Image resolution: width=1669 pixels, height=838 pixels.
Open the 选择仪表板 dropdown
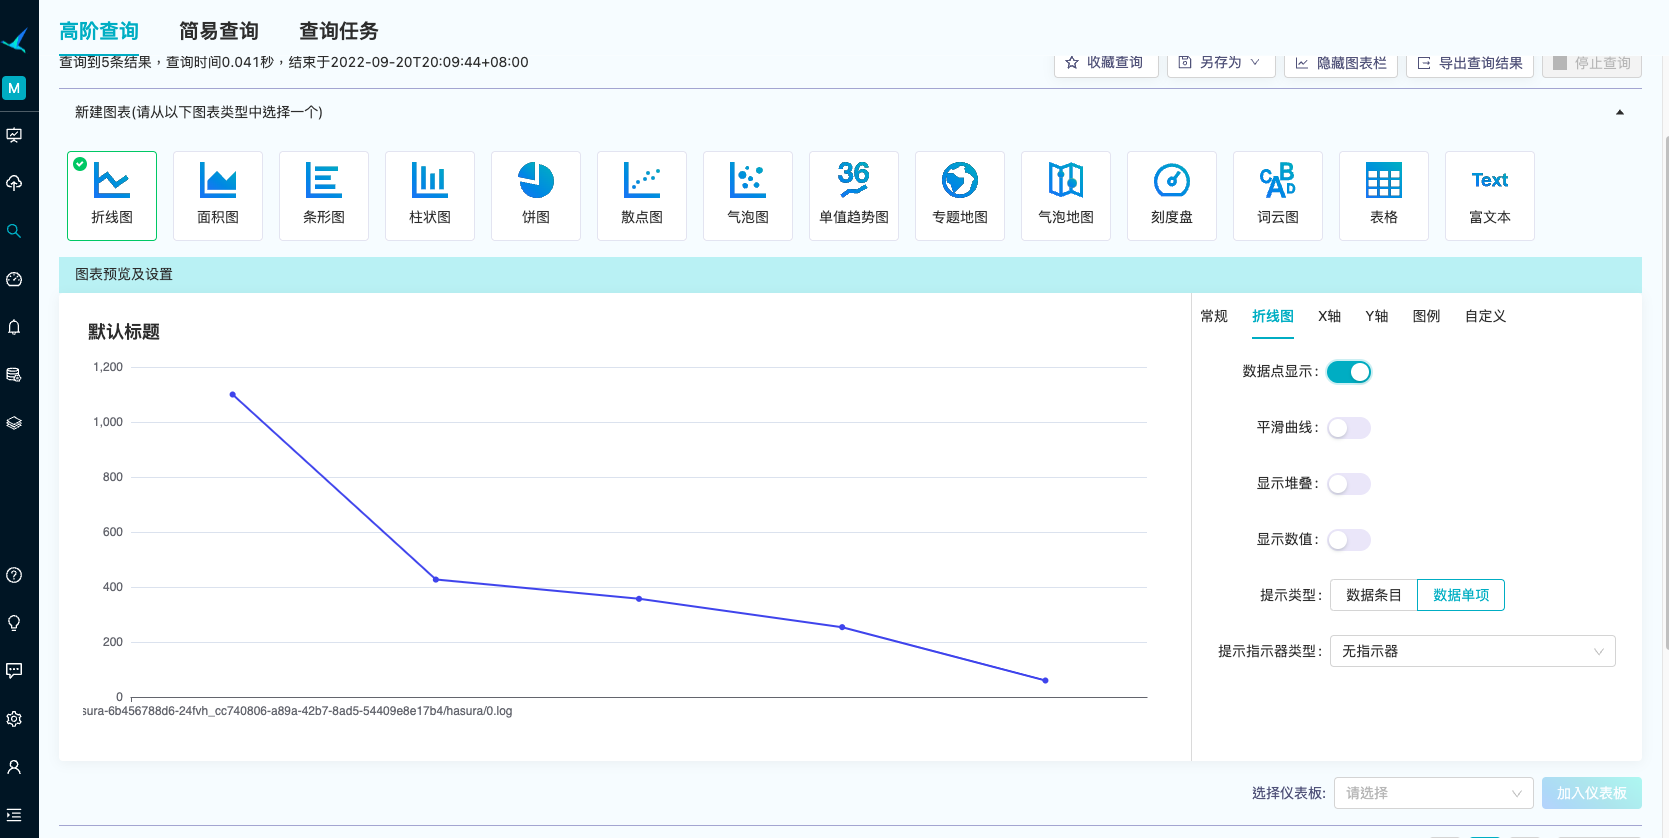pos(1433,793)
